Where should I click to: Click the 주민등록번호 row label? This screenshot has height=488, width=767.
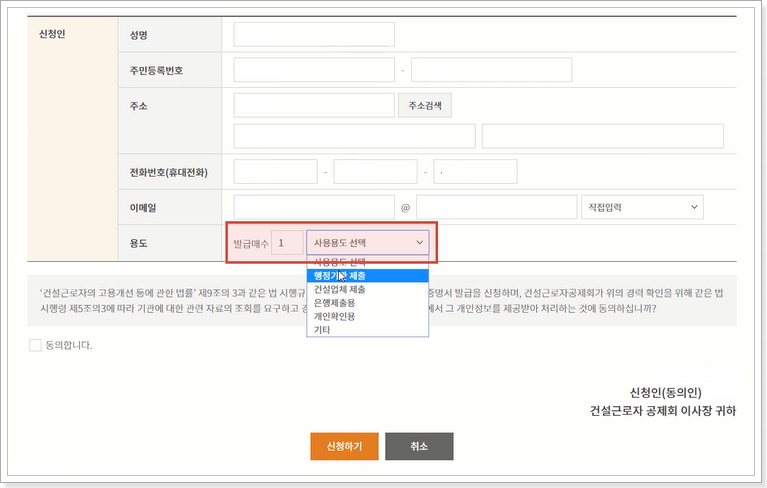156,70
